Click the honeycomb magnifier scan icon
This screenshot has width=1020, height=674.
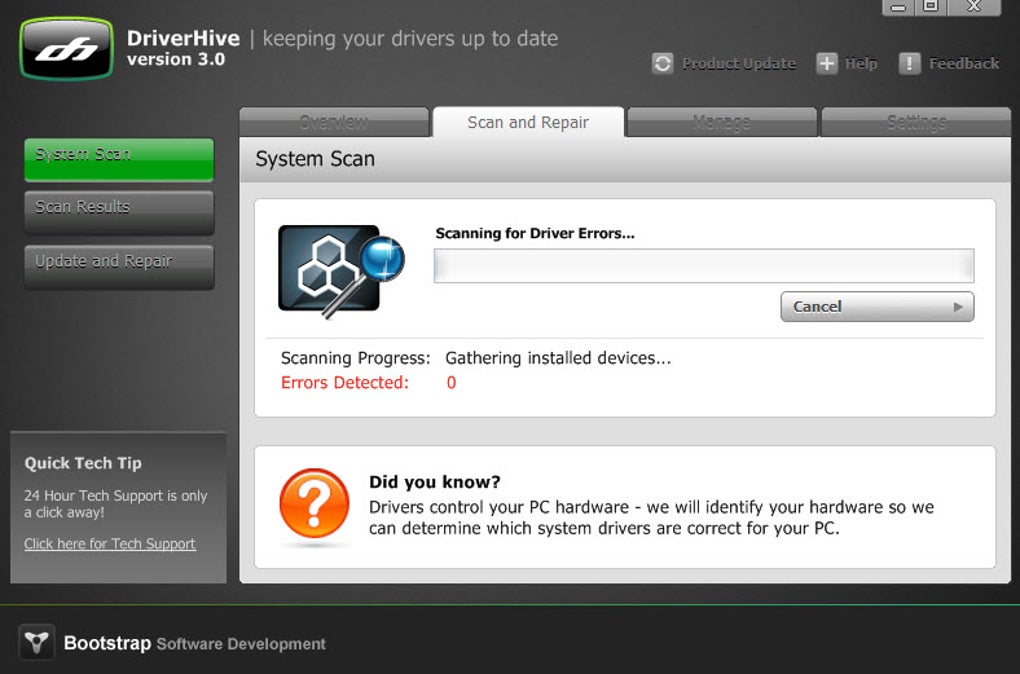coord(341,271)
